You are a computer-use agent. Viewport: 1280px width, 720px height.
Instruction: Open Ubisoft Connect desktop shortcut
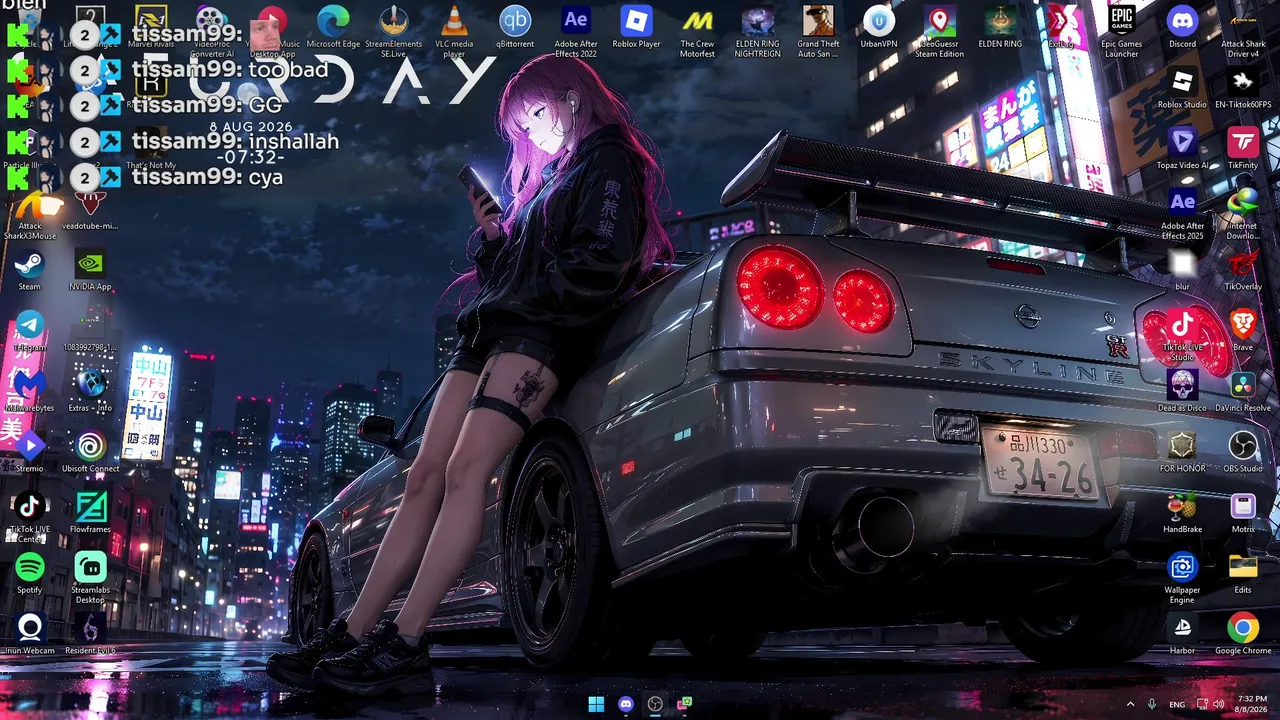pyautogui.click(x=90, y=453)
